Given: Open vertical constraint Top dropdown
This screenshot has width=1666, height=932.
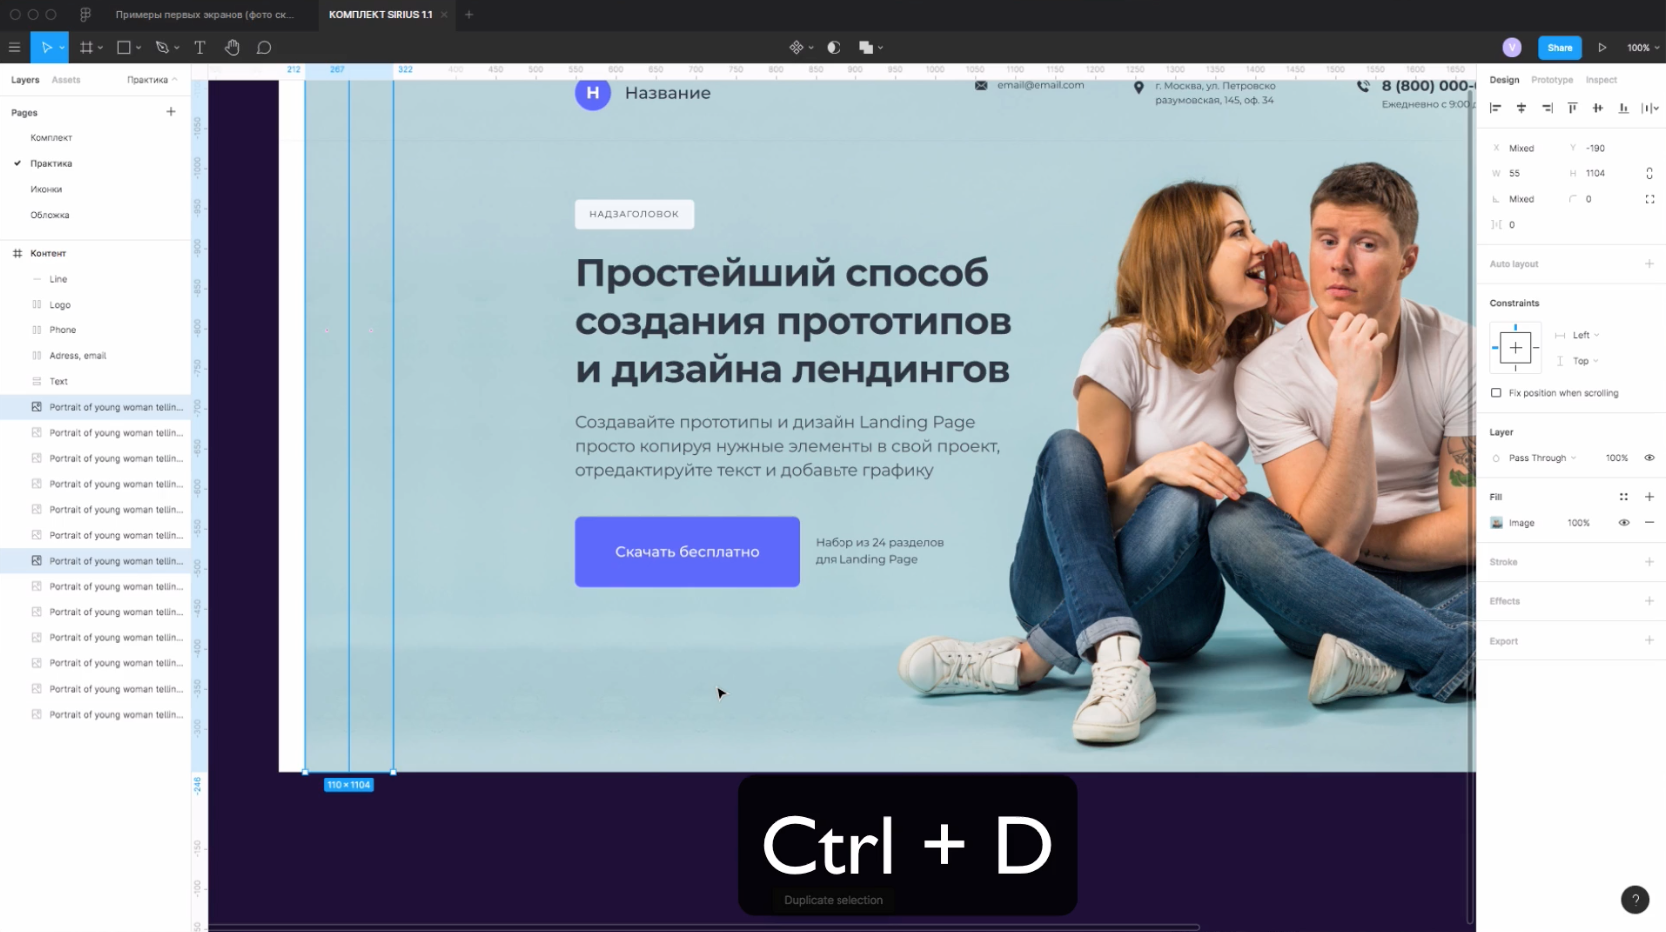Looking at the screenshot, I should click(x=1585, y=361).
